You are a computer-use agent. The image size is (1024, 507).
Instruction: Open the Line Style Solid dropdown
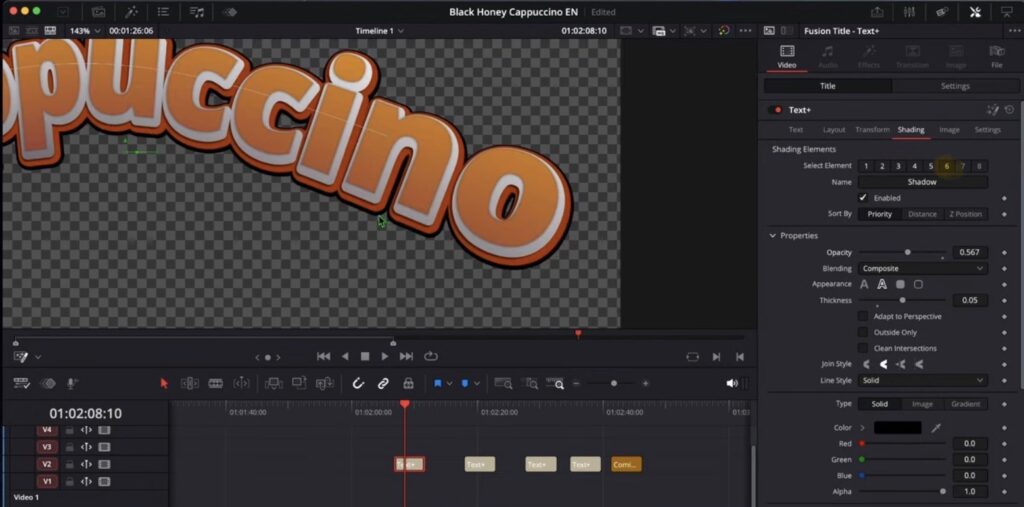tap(922, 380)
